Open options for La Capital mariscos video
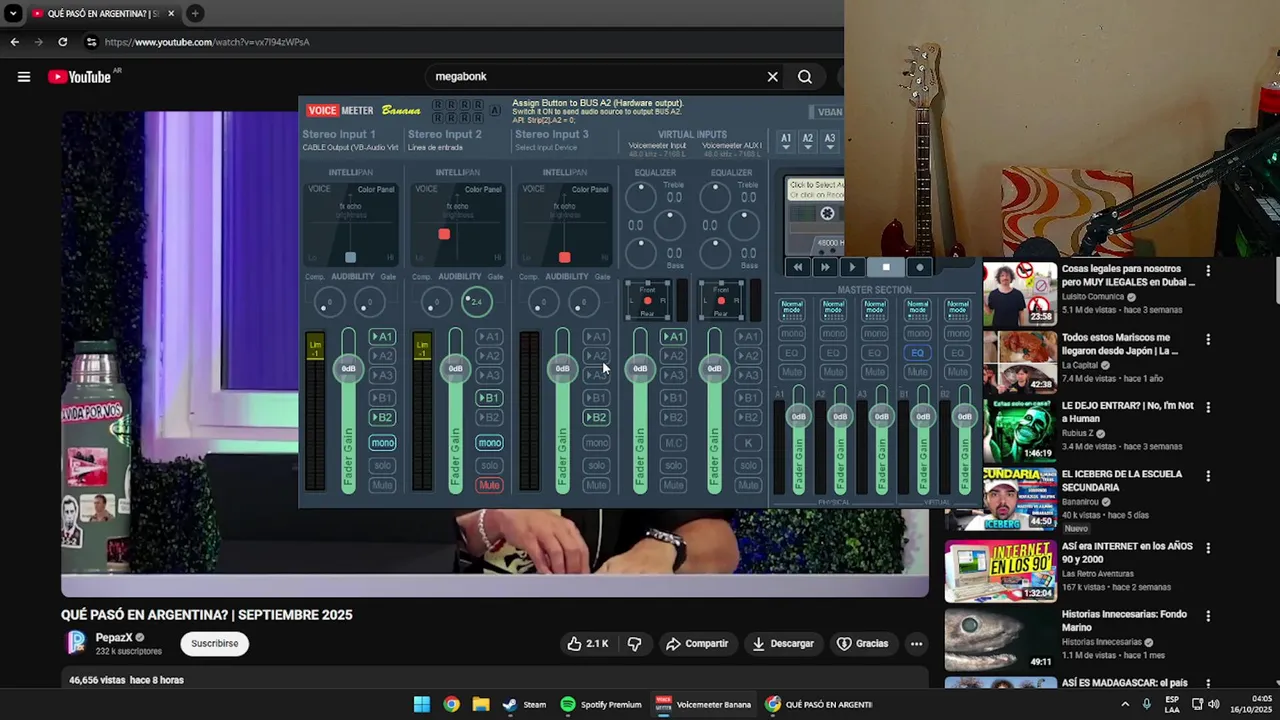Screen dimensions: 1280x720 point(1208,340)
